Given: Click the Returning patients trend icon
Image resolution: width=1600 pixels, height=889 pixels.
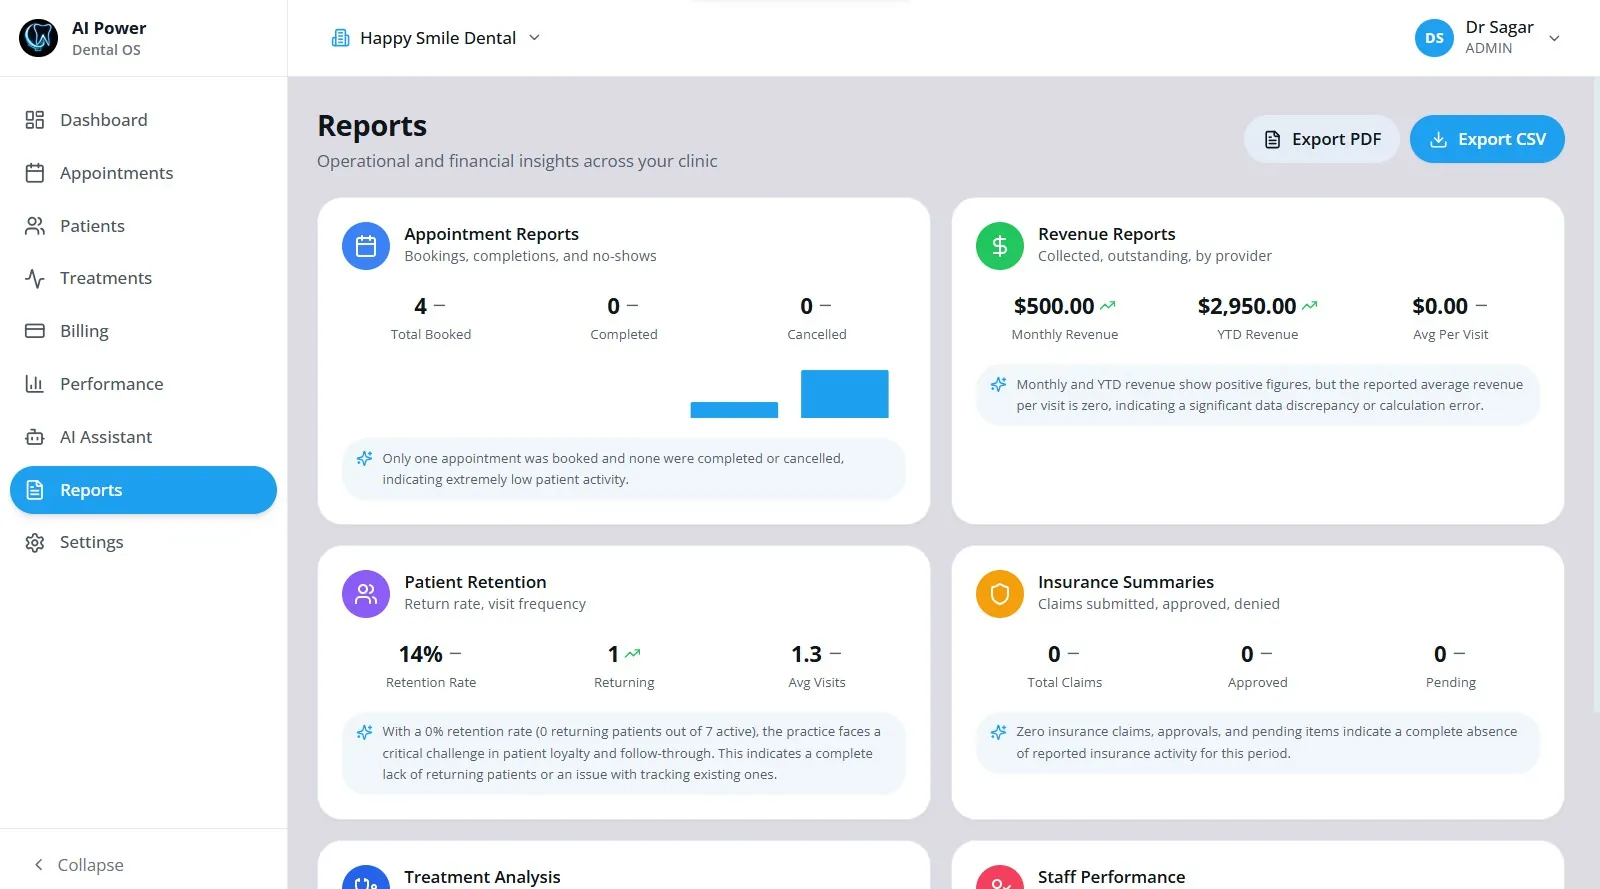Looking at the screenshot, I should coord(633,654).
